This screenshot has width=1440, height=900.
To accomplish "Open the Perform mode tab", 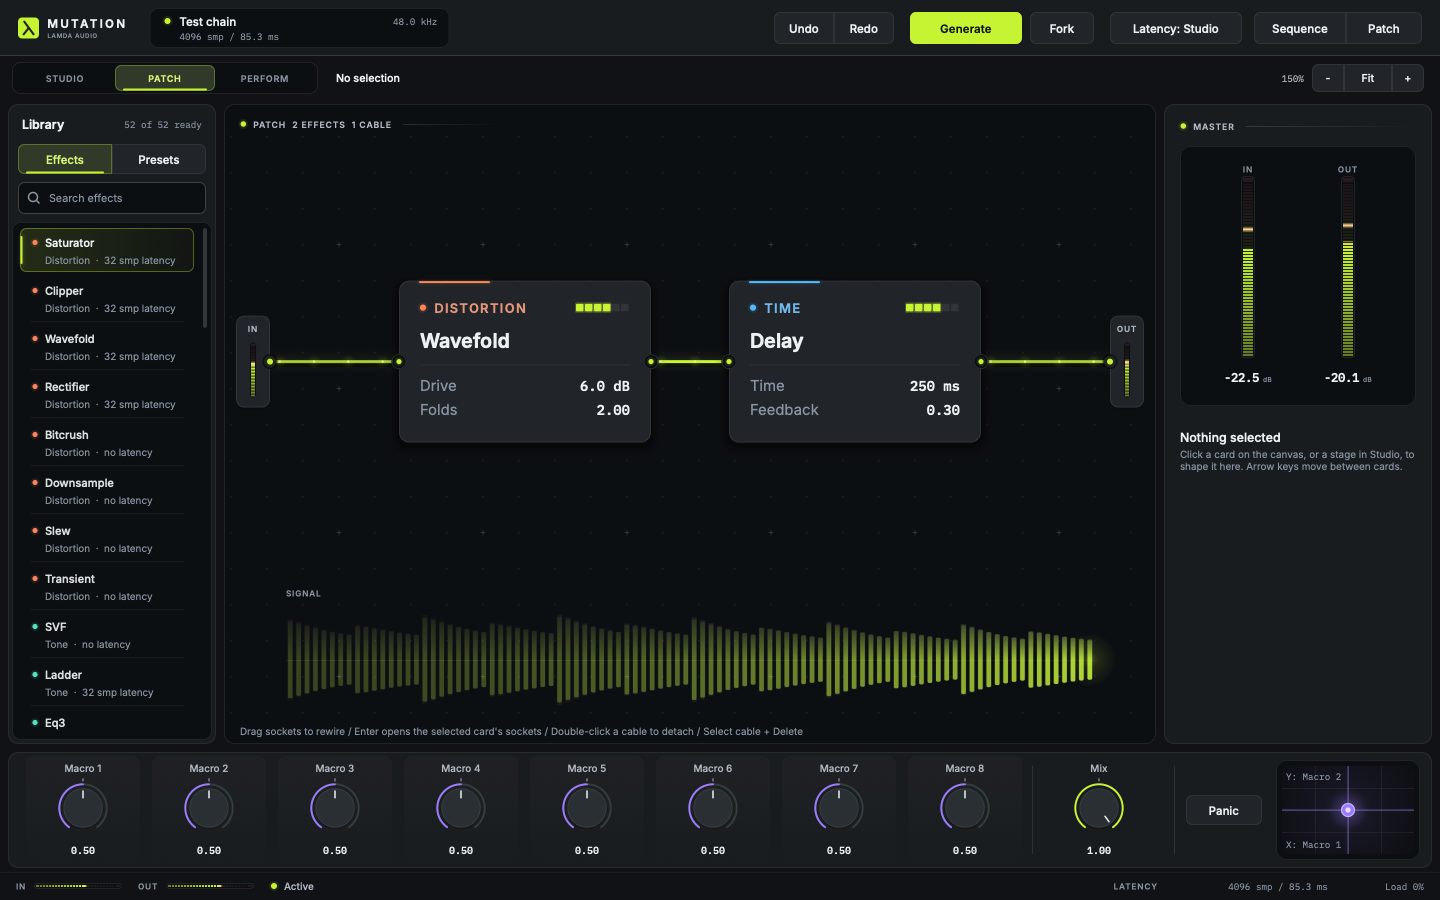I will coord(265,78).
